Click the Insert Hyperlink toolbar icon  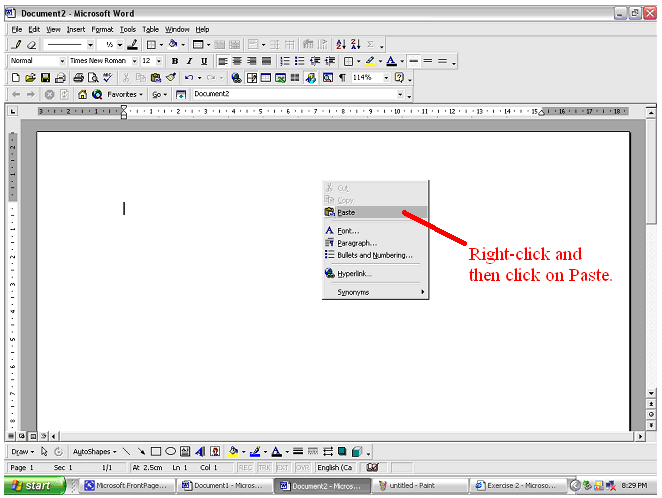coord(236,78)
